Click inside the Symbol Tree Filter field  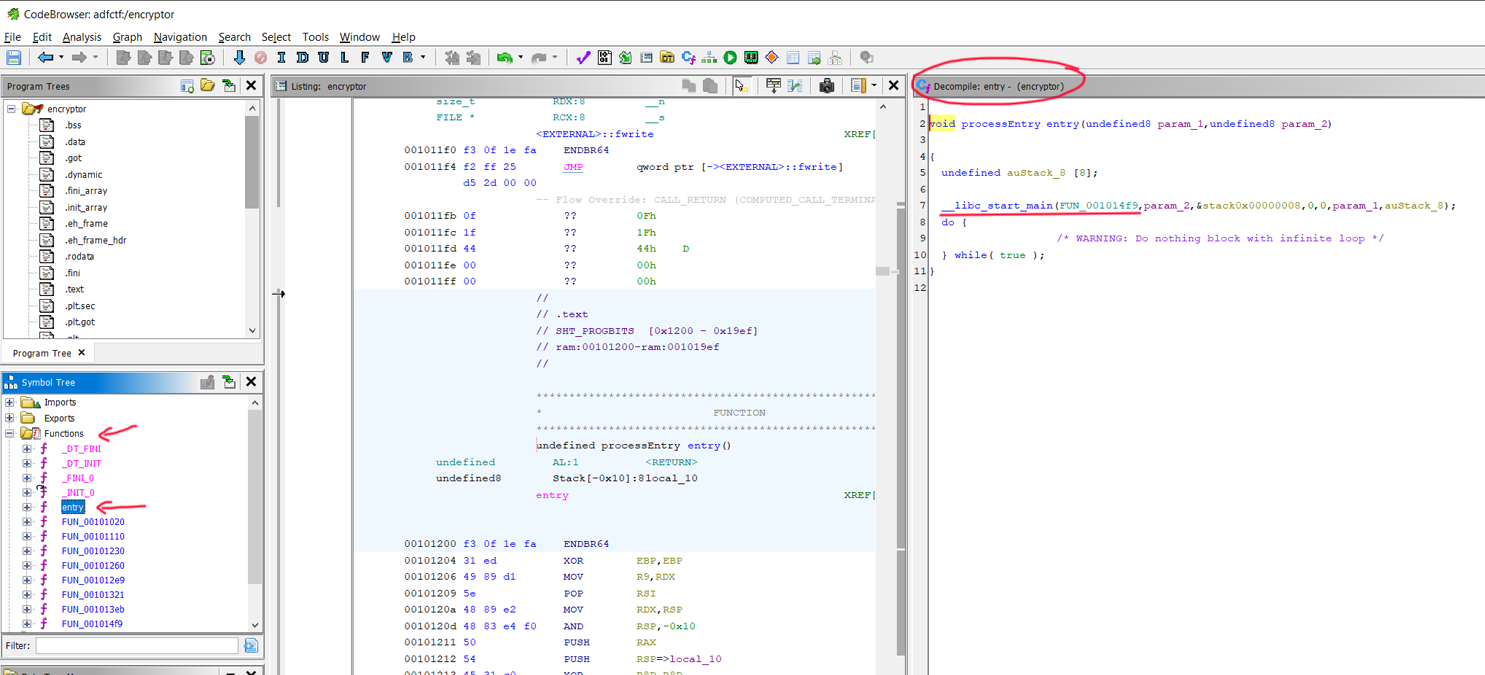tap(135, 645)
